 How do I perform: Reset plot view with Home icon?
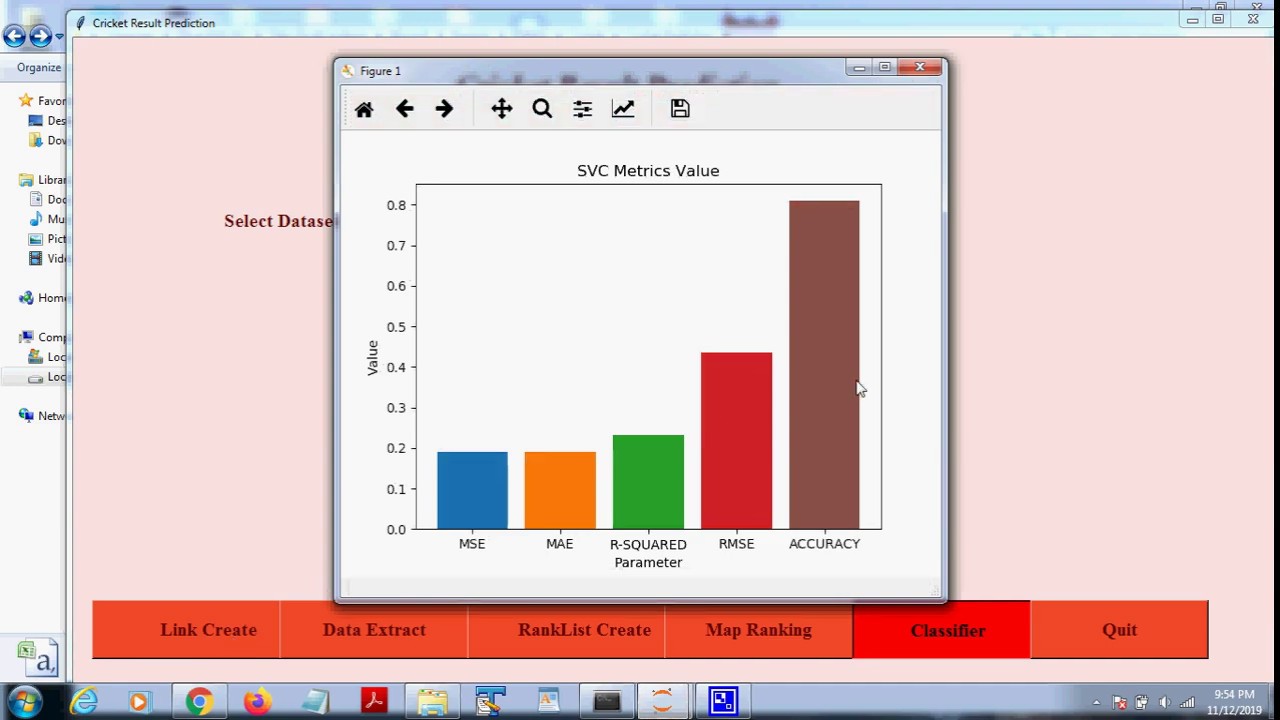(x=364, y=109)
